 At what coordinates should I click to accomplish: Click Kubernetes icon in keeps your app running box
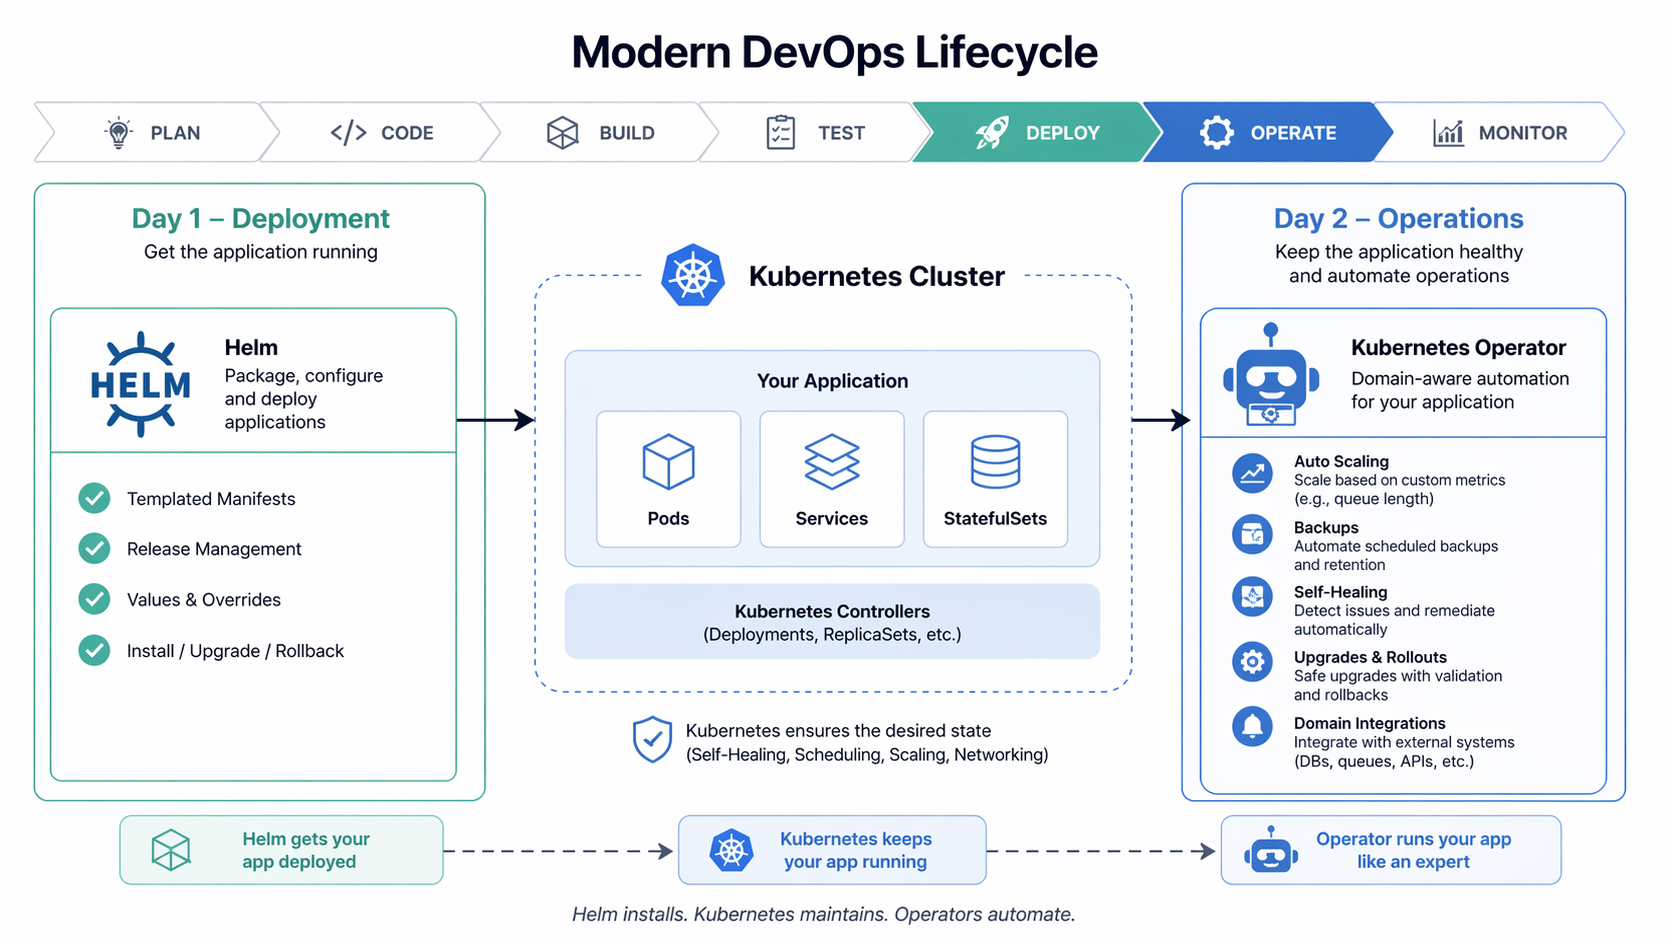[x=732, y=850]
